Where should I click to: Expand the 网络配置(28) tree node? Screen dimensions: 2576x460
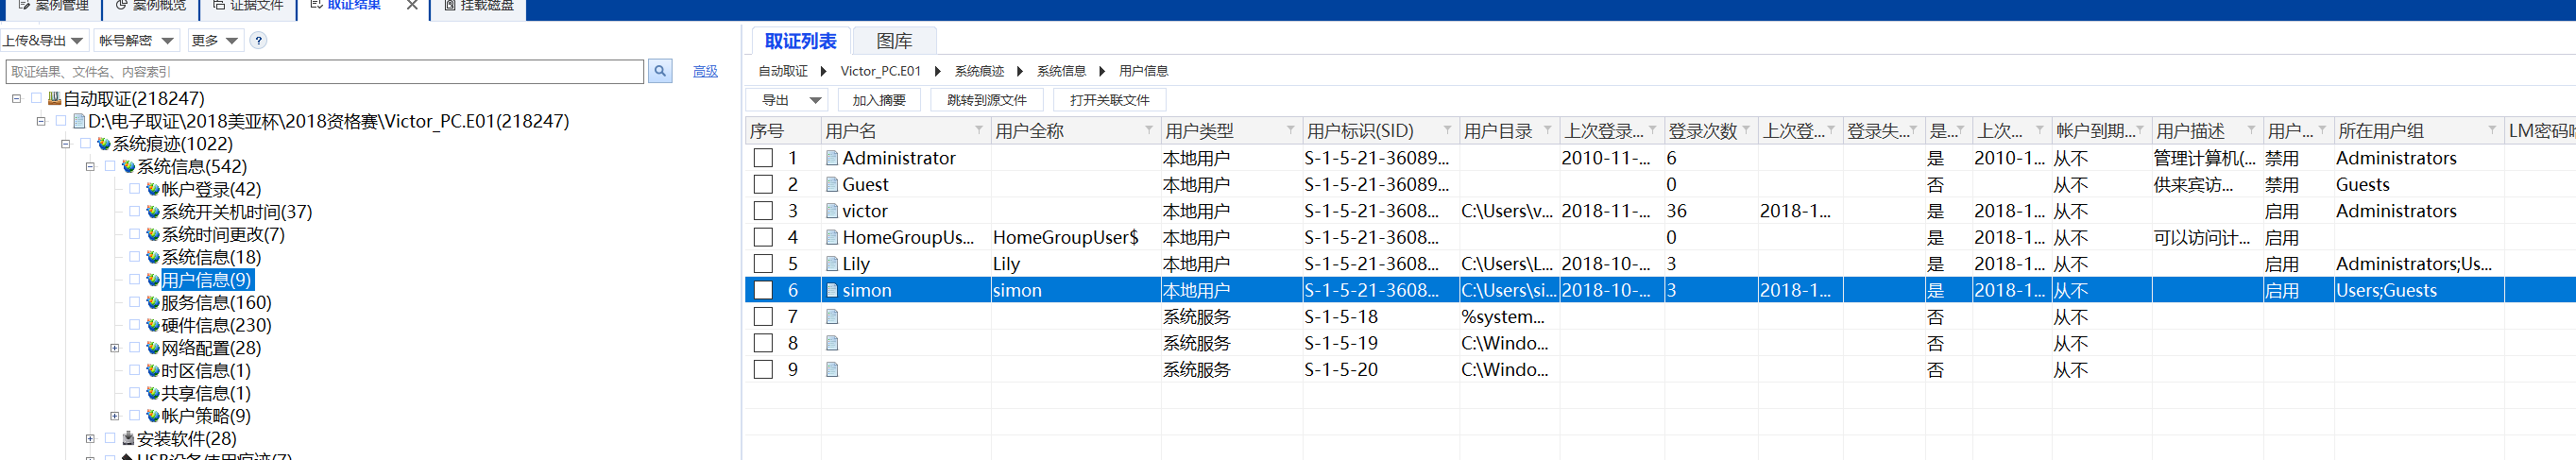click(115, 348)
